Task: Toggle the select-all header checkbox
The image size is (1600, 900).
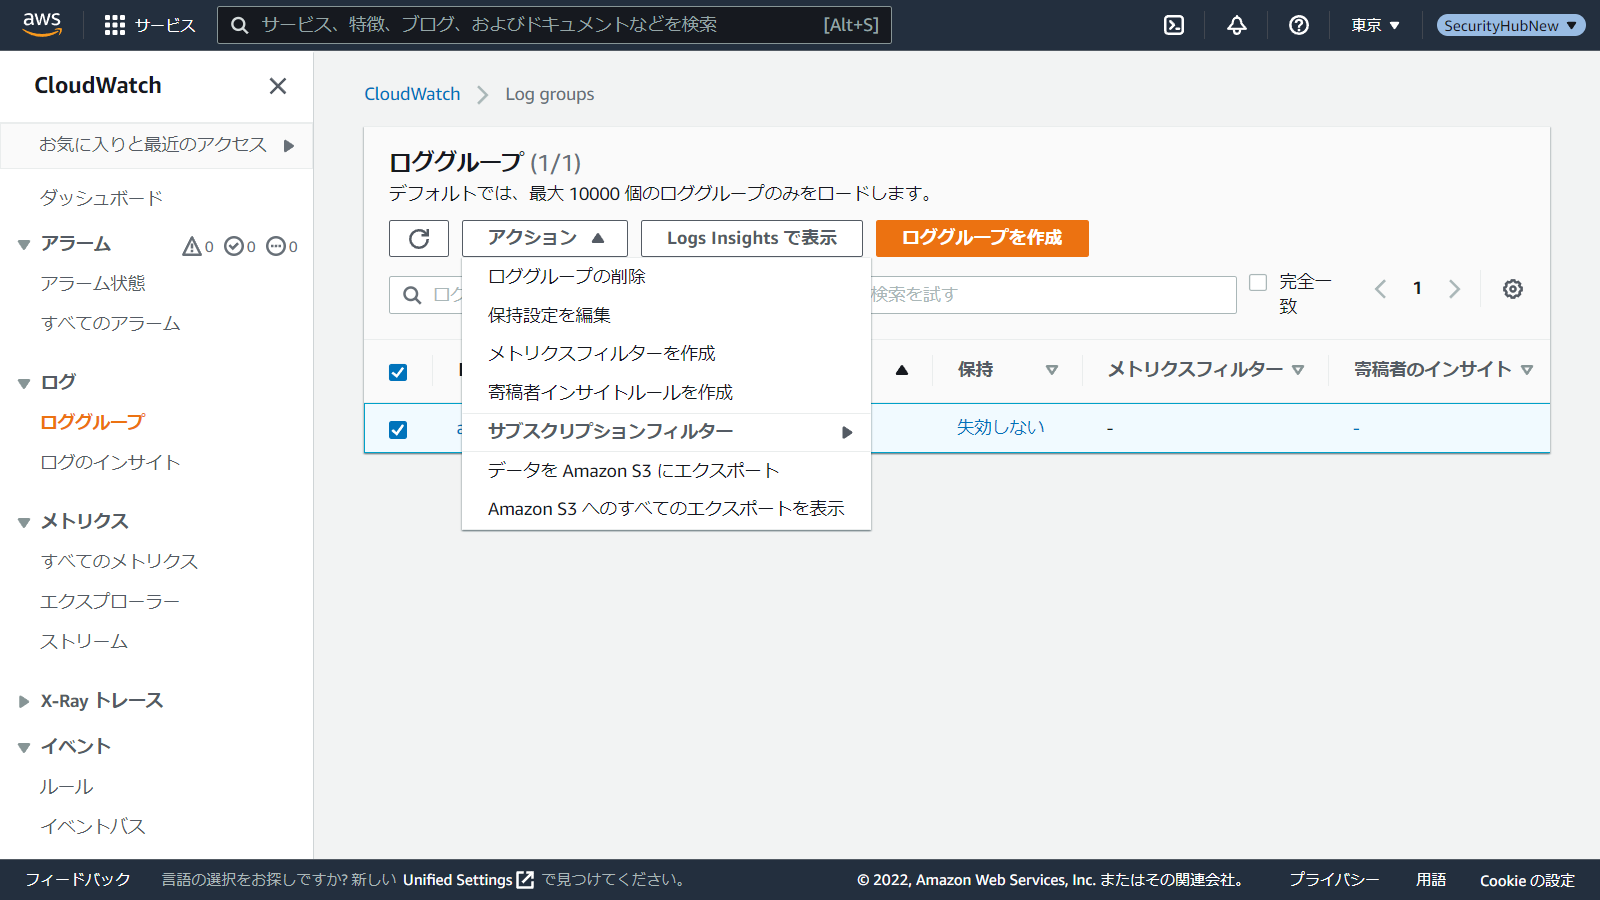Action: click(398, 372)
